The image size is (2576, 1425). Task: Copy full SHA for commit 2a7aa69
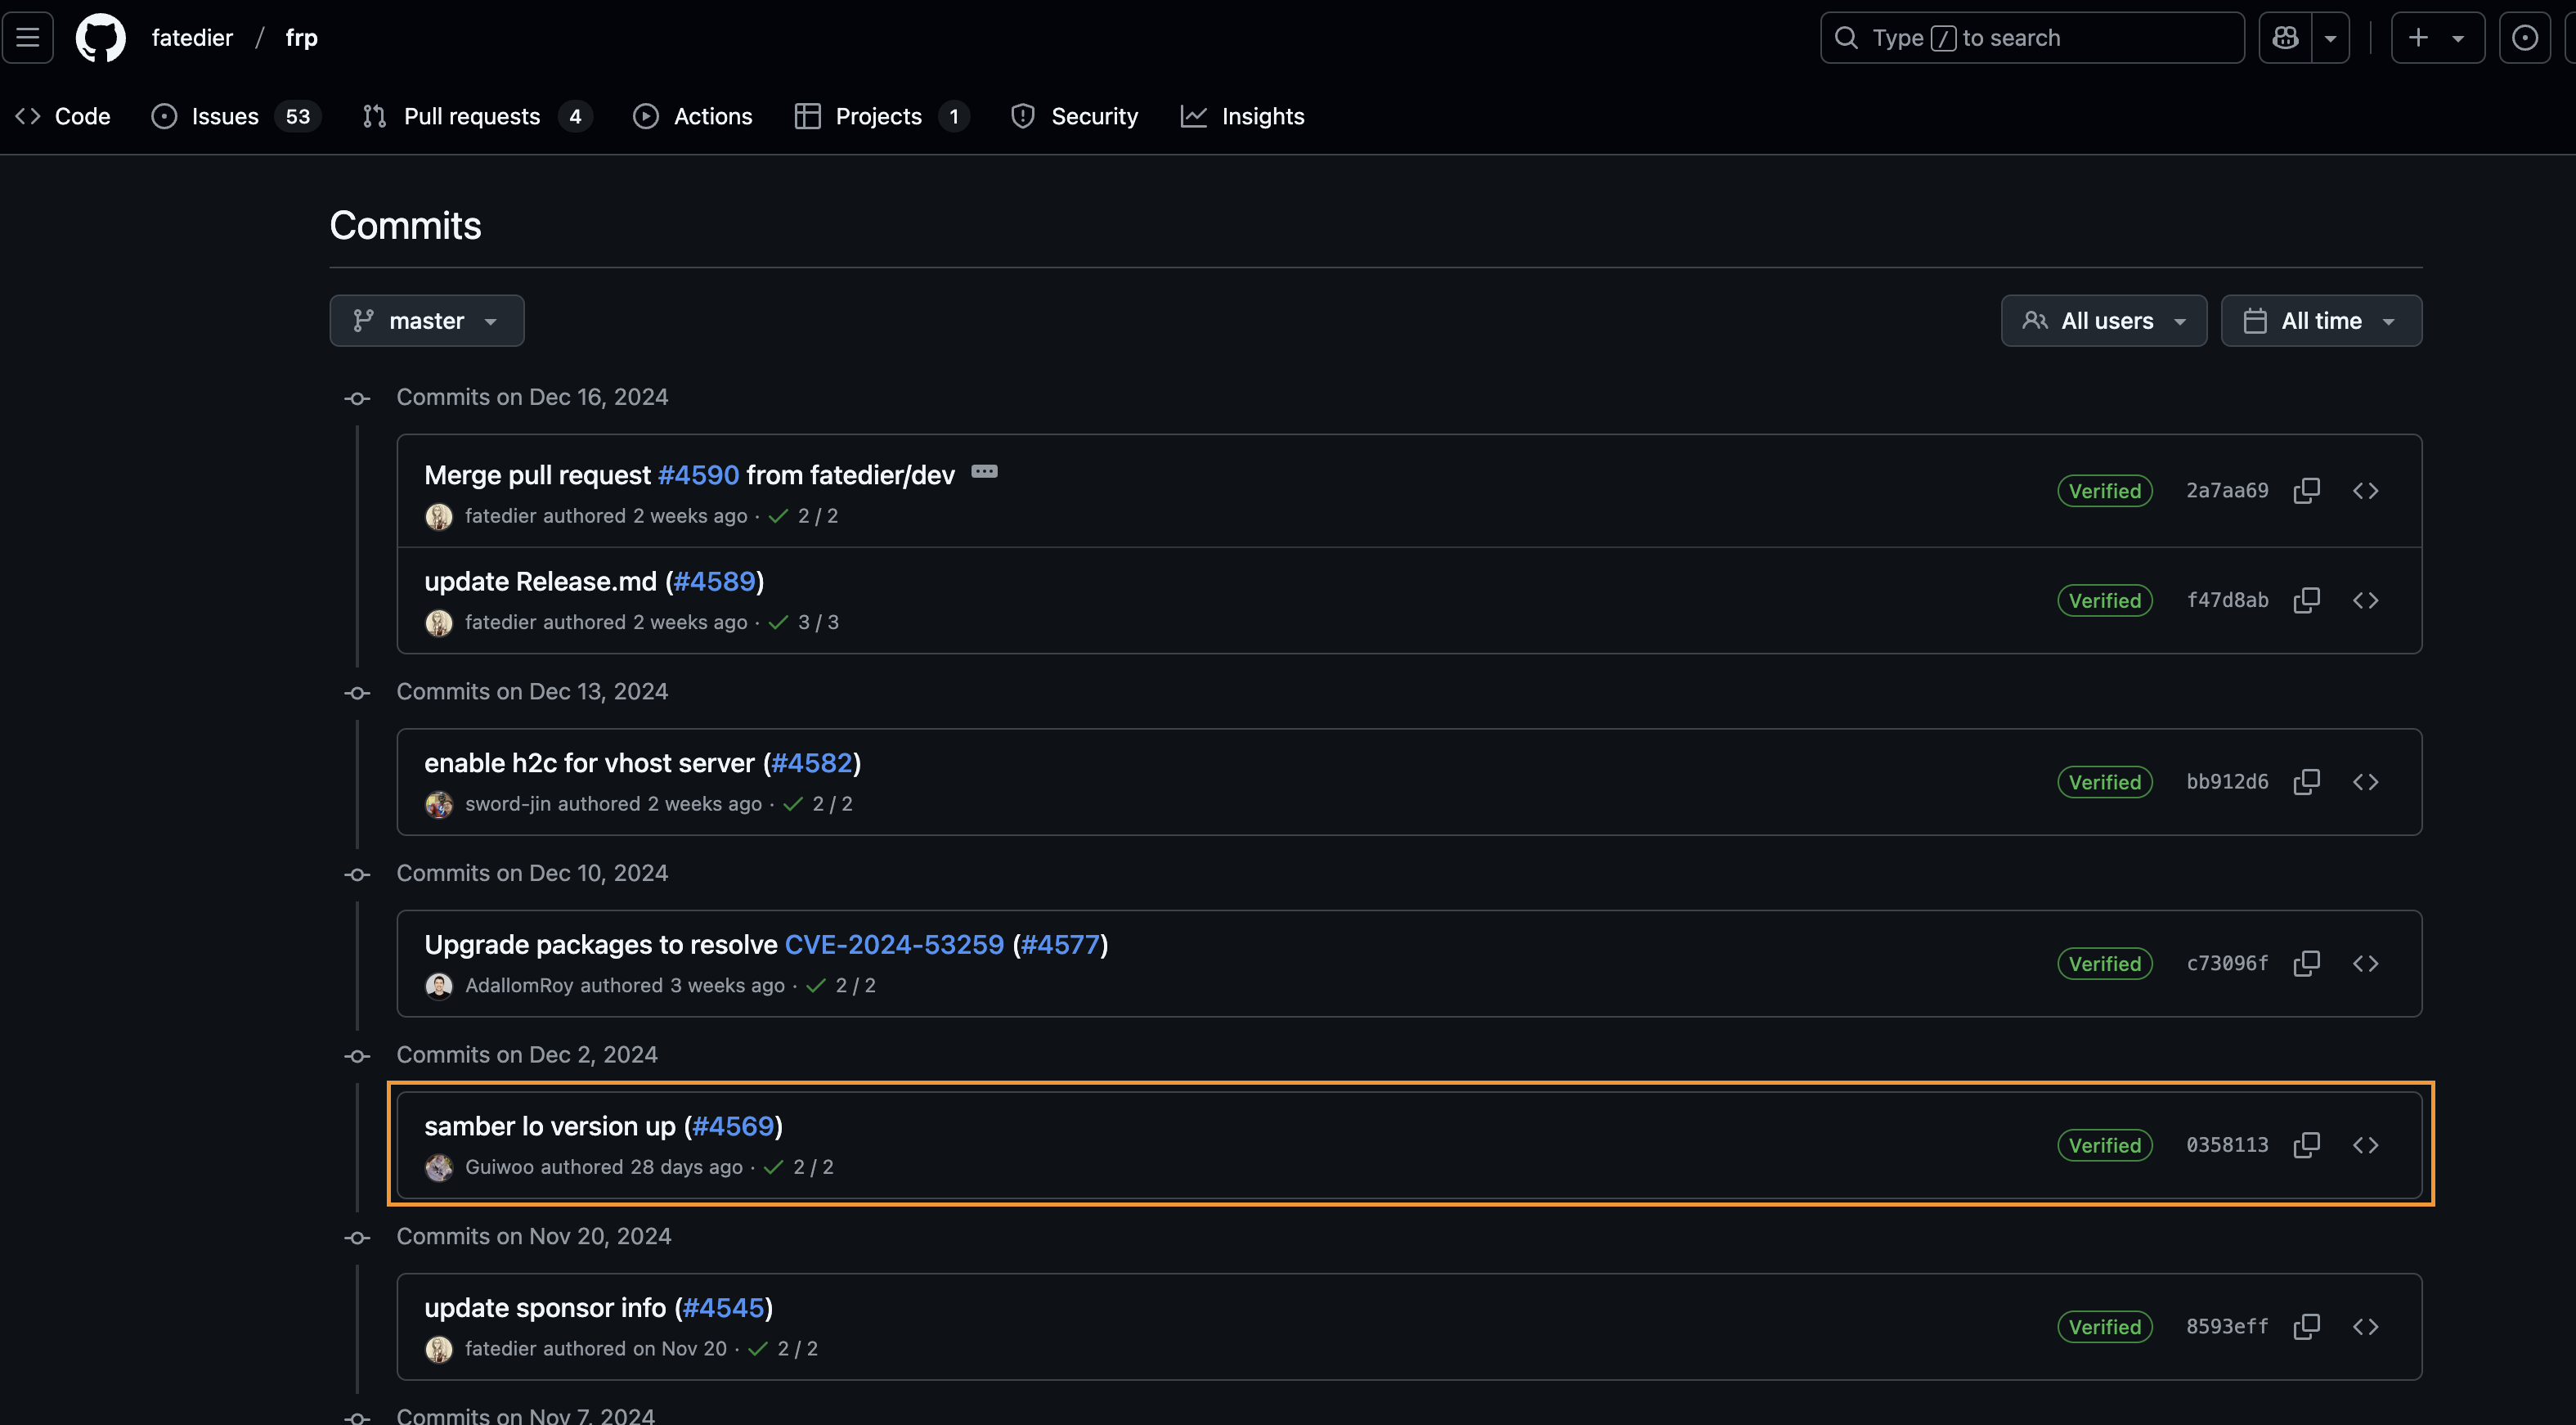tap(2306, 490)
